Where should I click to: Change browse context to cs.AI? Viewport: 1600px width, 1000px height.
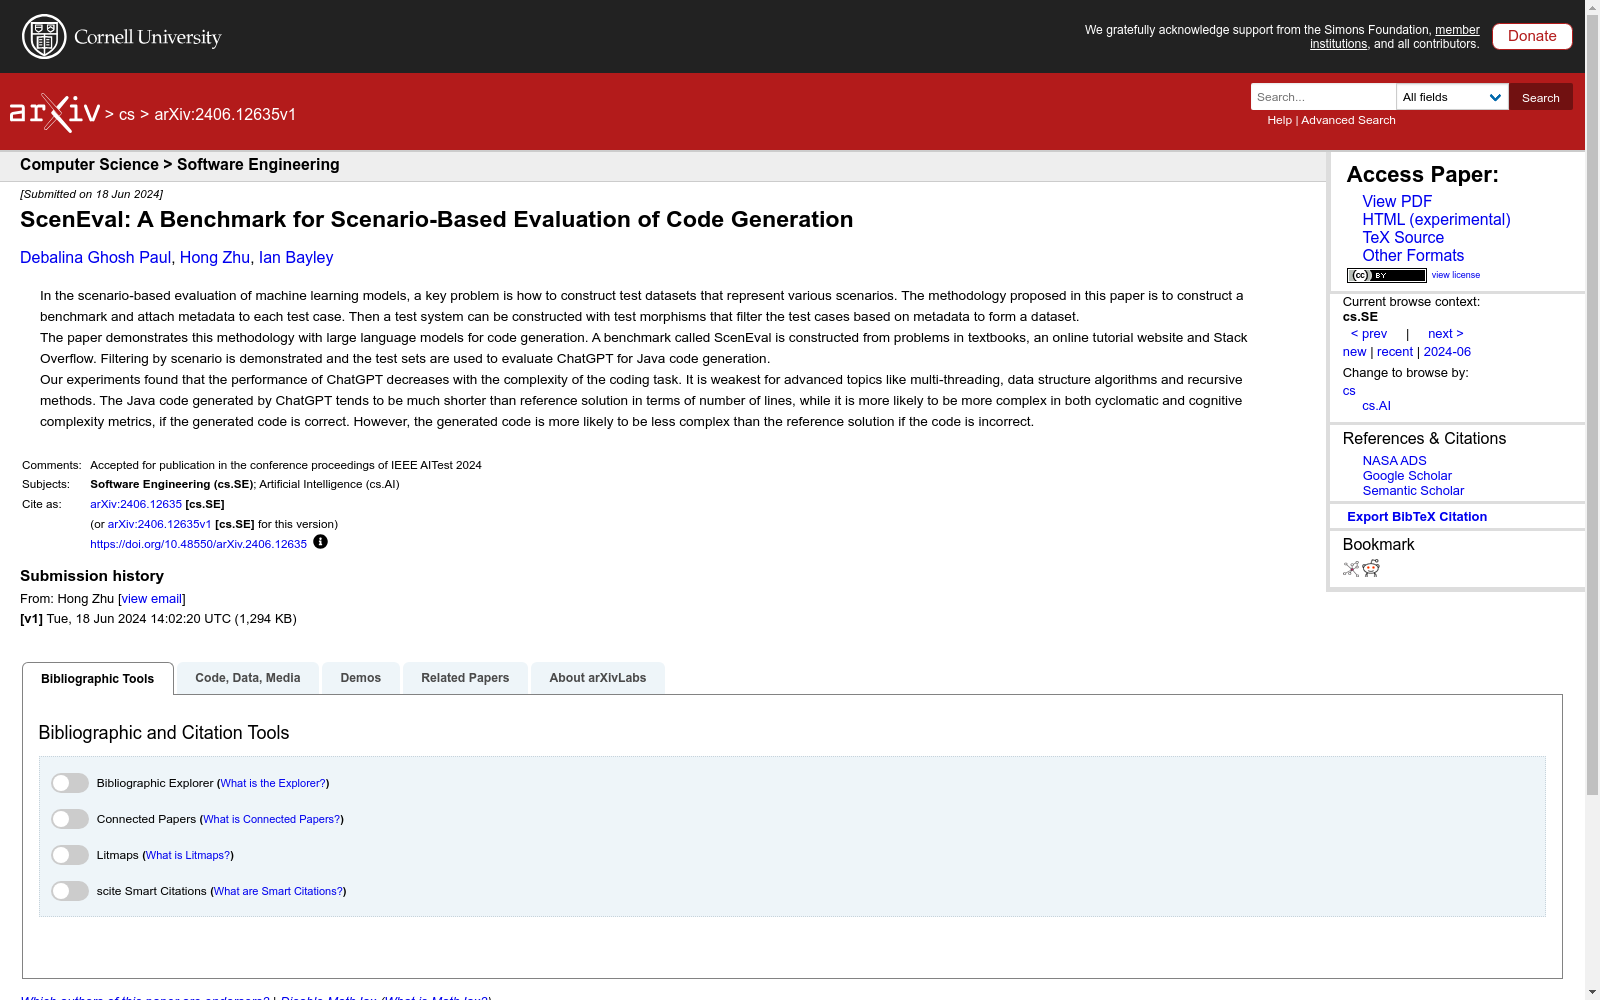pos(1376,406)
